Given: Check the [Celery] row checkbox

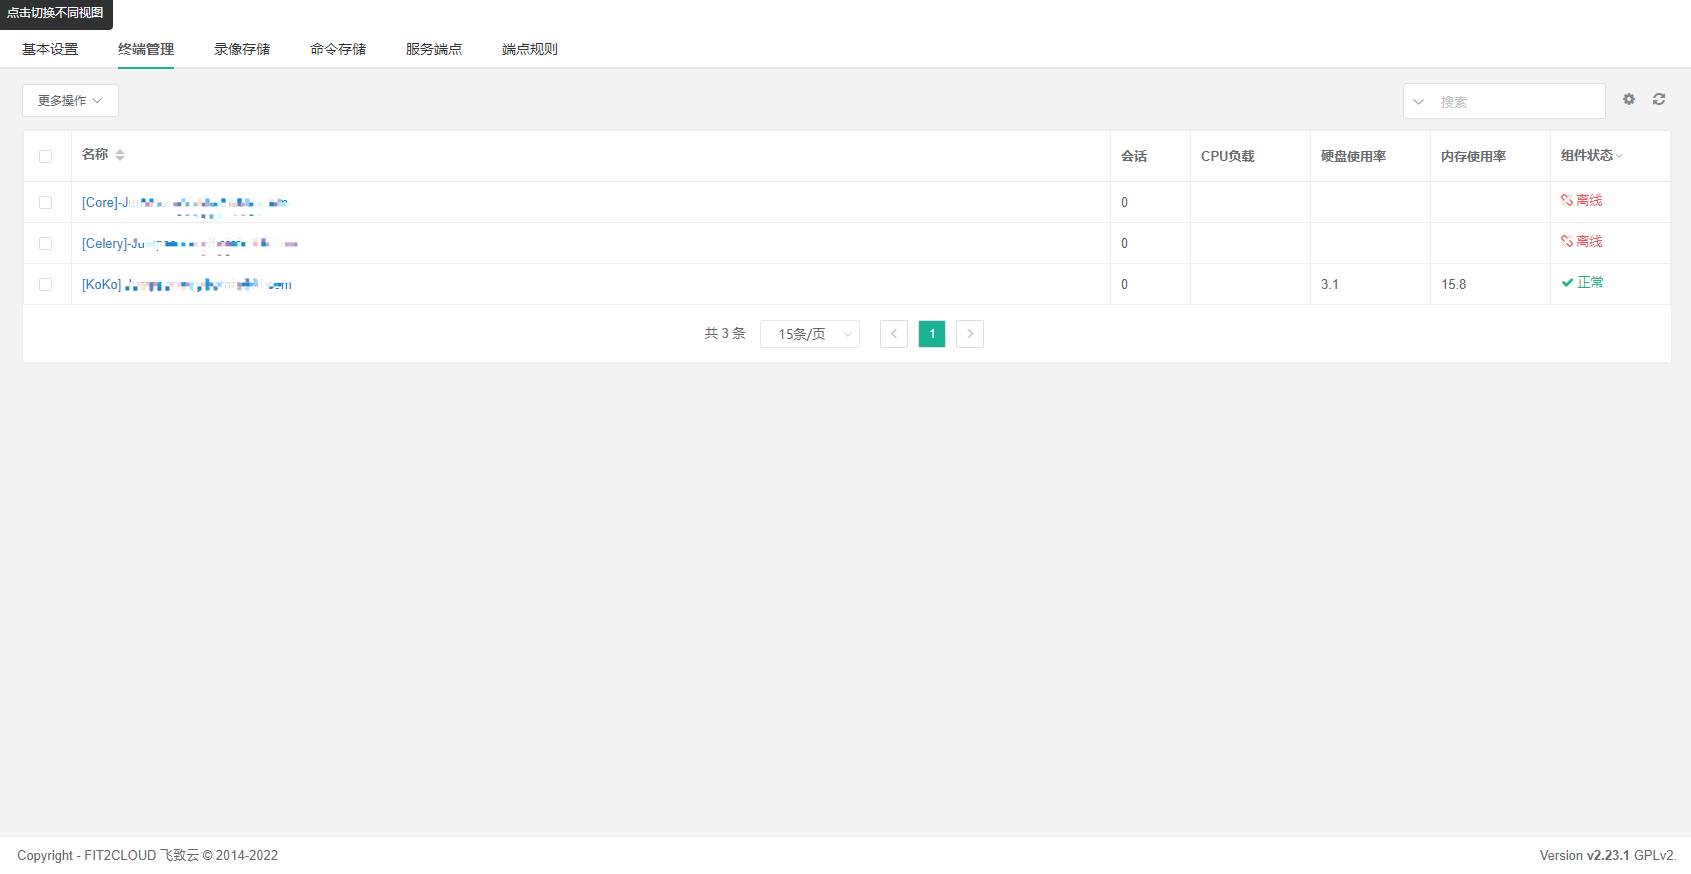Looking at the screenshot, I should [46, 243].
